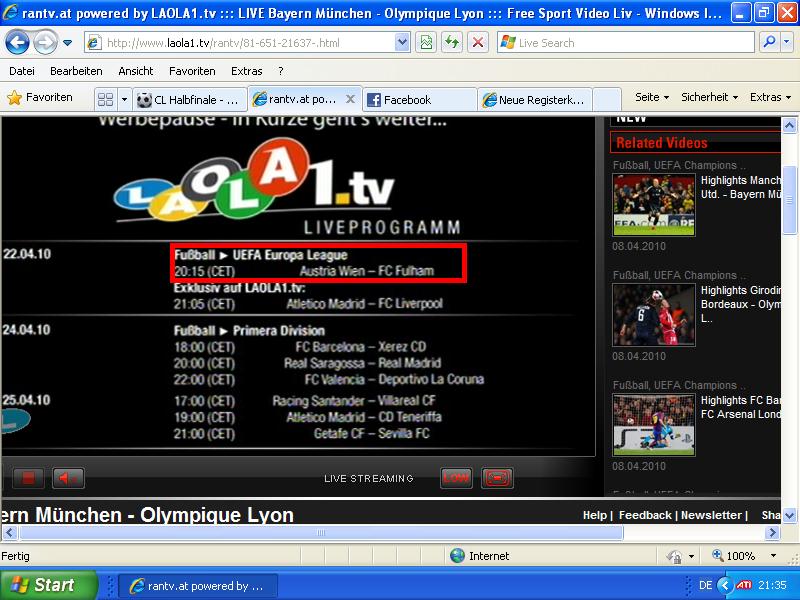Open the Quick Tabs grid icon
This screenshot has width=800, height=600.
[105, 99]
